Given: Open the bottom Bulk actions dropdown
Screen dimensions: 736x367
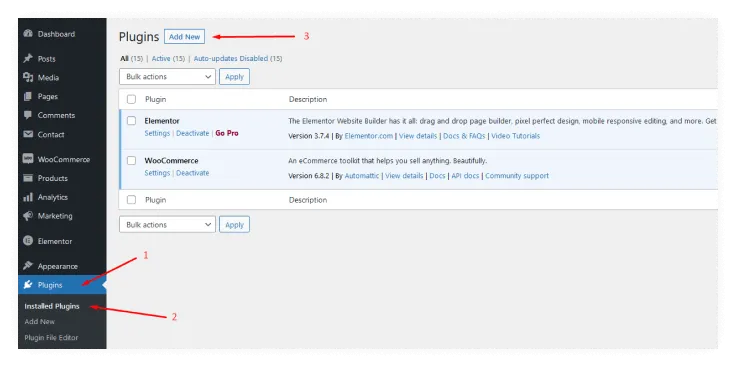Looking at the screenshot, I should [x=168, y=224].
